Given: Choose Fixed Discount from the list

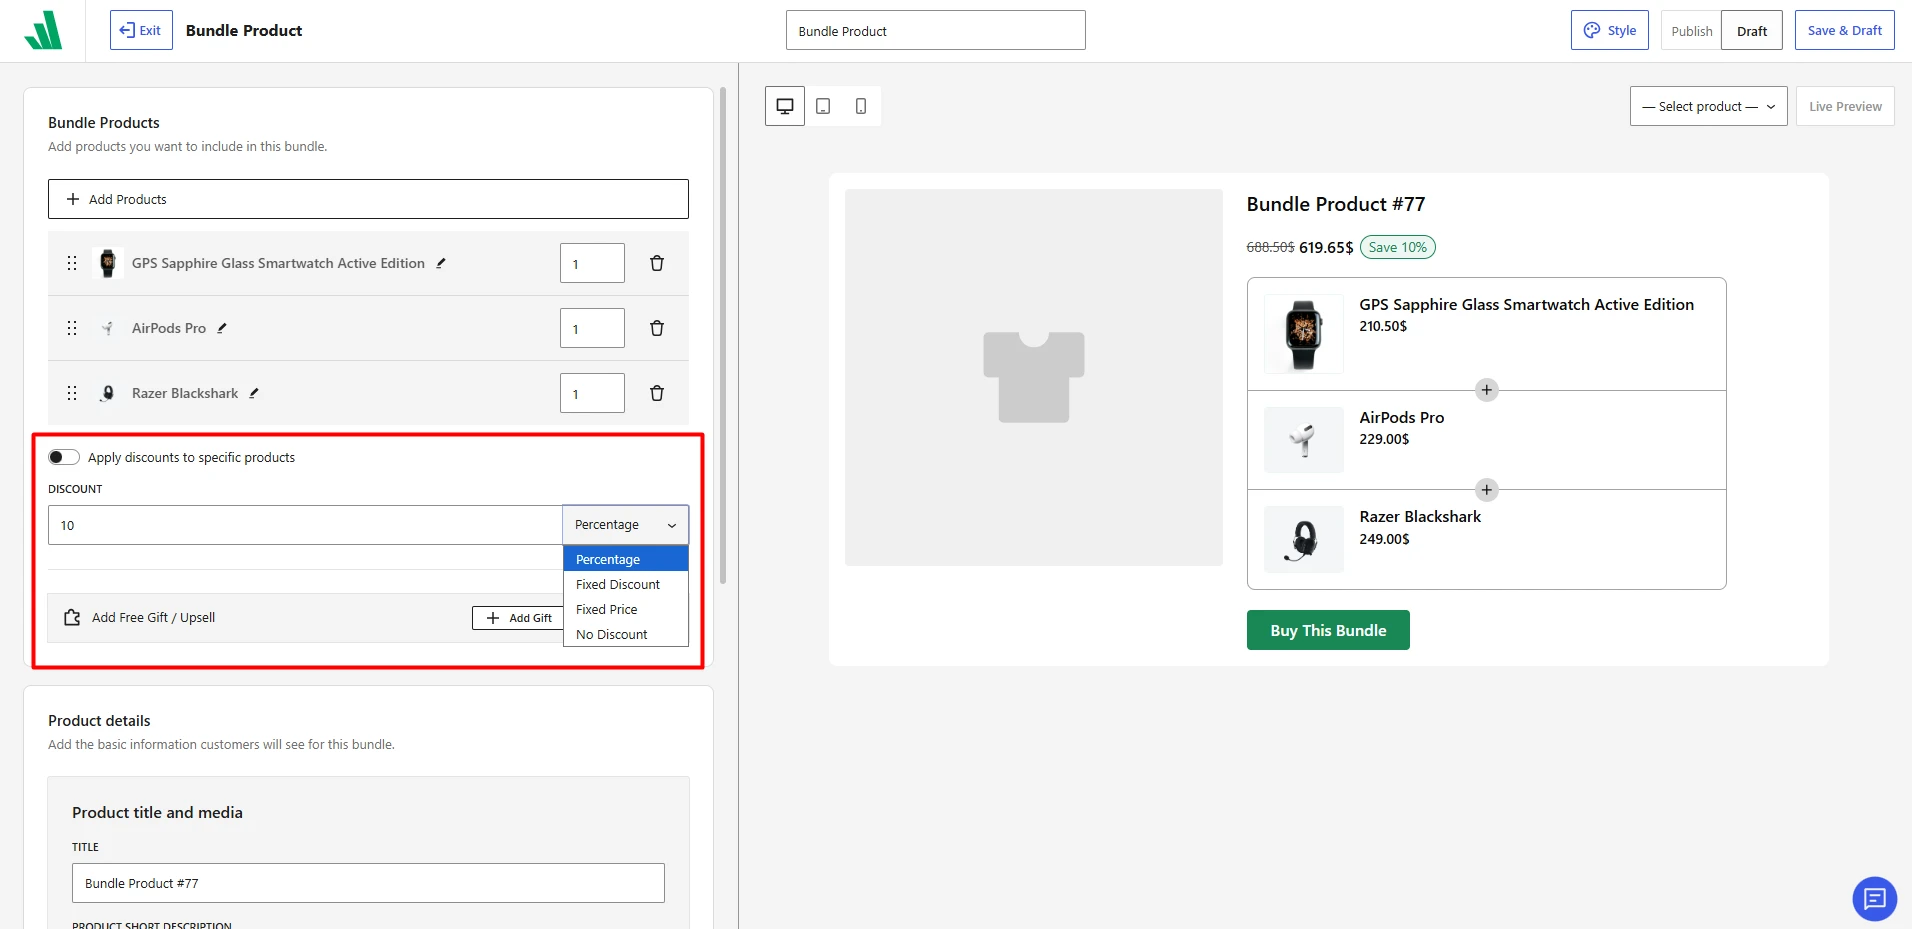Looking at the screenshot, I should click(x=626, y=584).
